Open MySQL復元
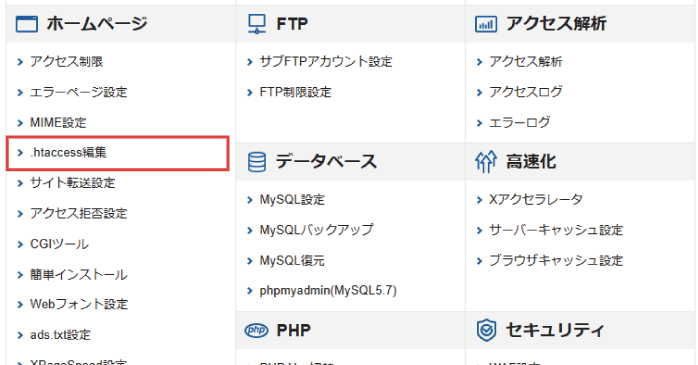This screenshot has width=698, height=365. [x=292, y=260]
